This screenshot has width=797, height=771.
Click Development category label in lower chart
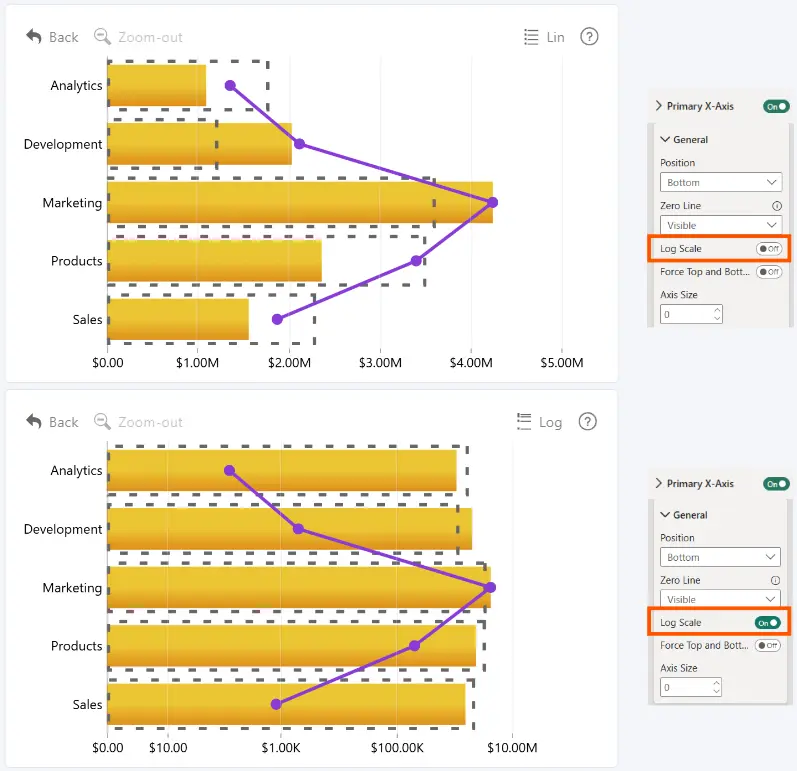click(63, 529)
